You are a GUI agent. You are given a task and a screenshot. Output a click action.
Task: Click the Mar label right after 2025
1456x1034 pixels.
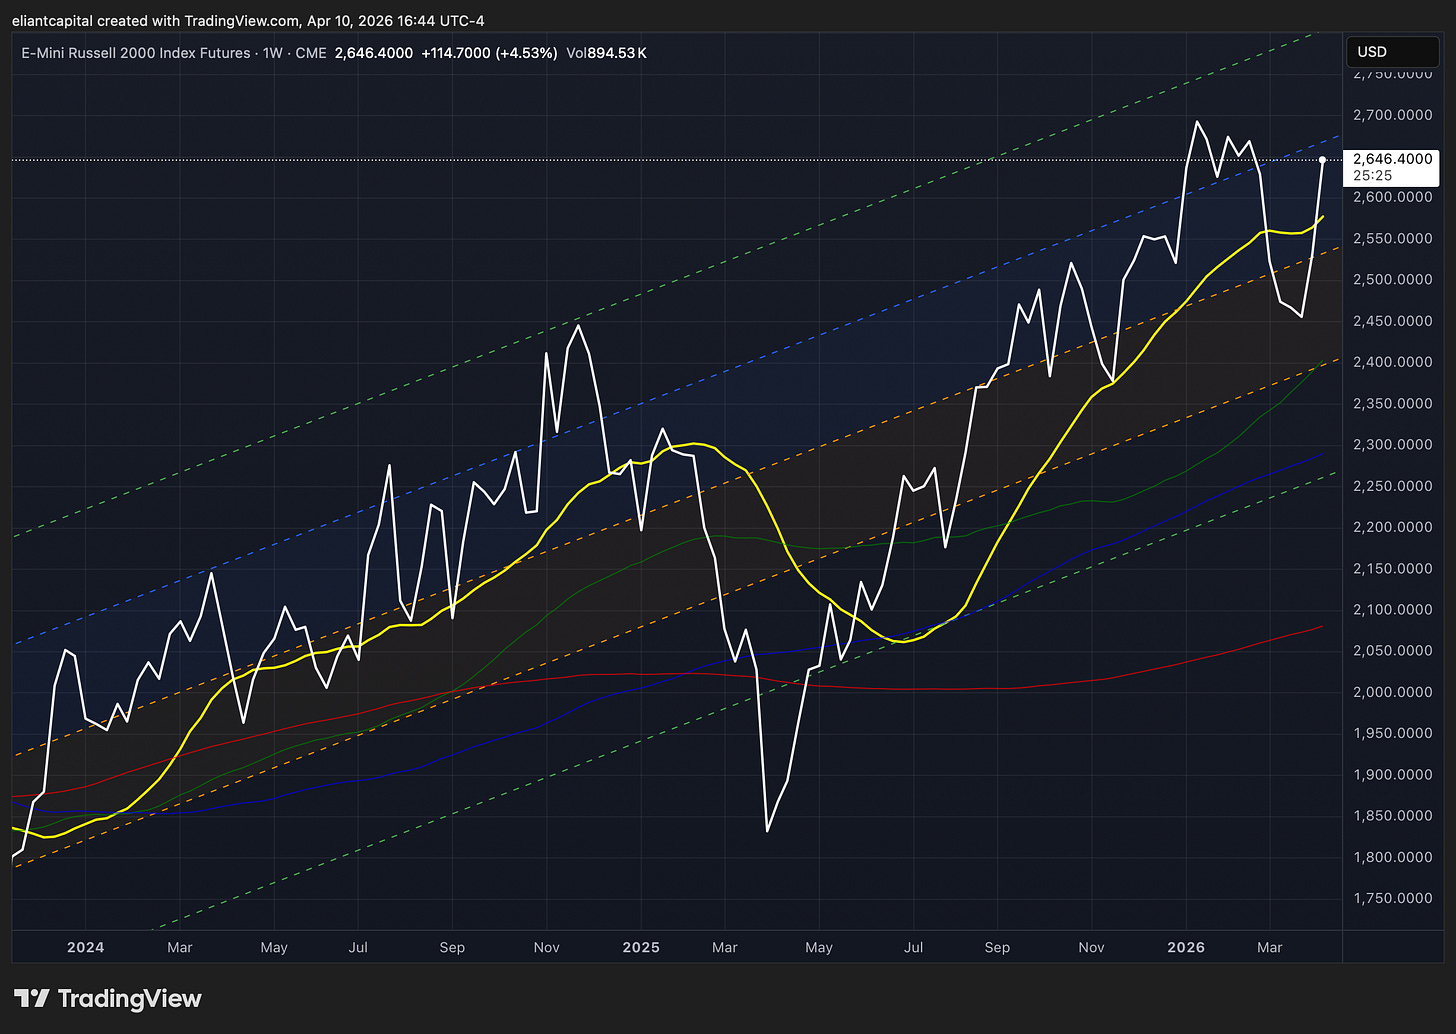click(x=725, y=947)
